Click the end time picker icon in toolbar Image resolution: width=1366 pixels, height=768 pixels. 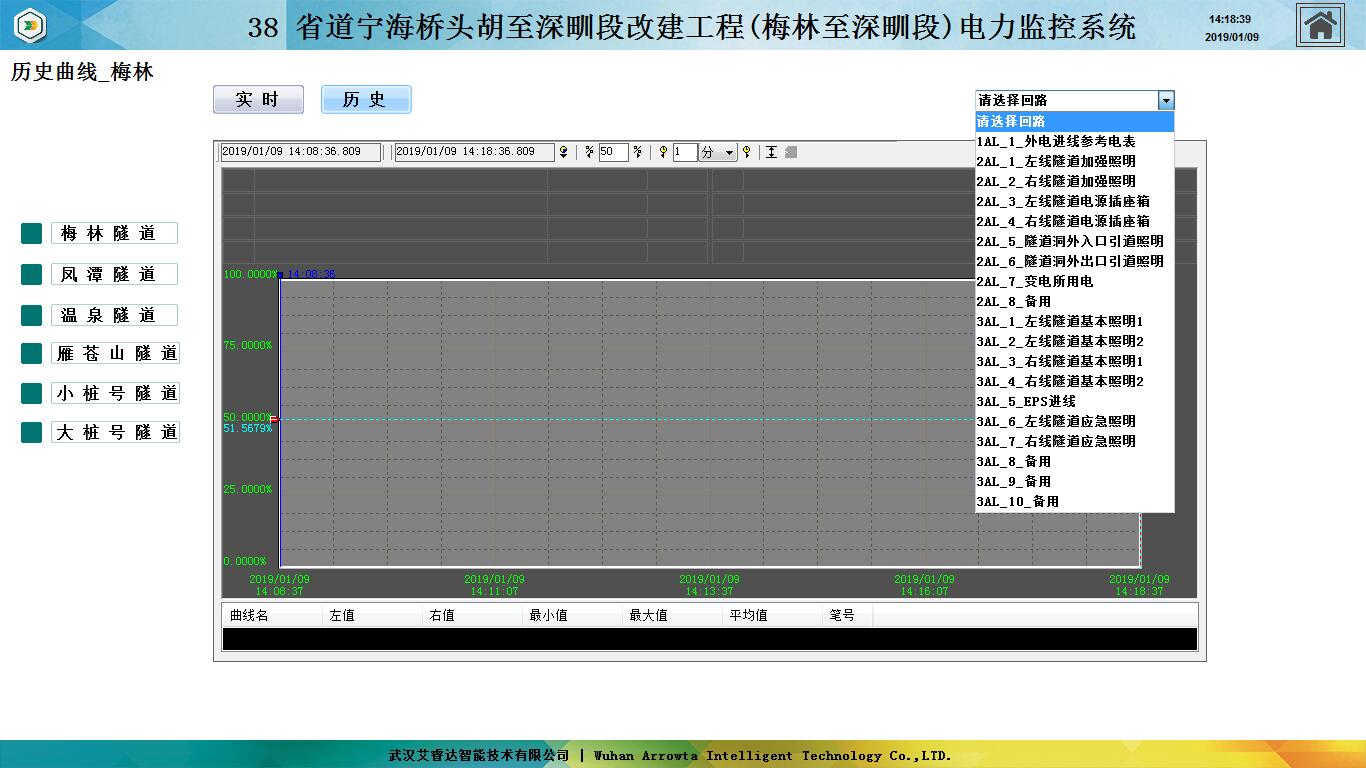point(564,152)
